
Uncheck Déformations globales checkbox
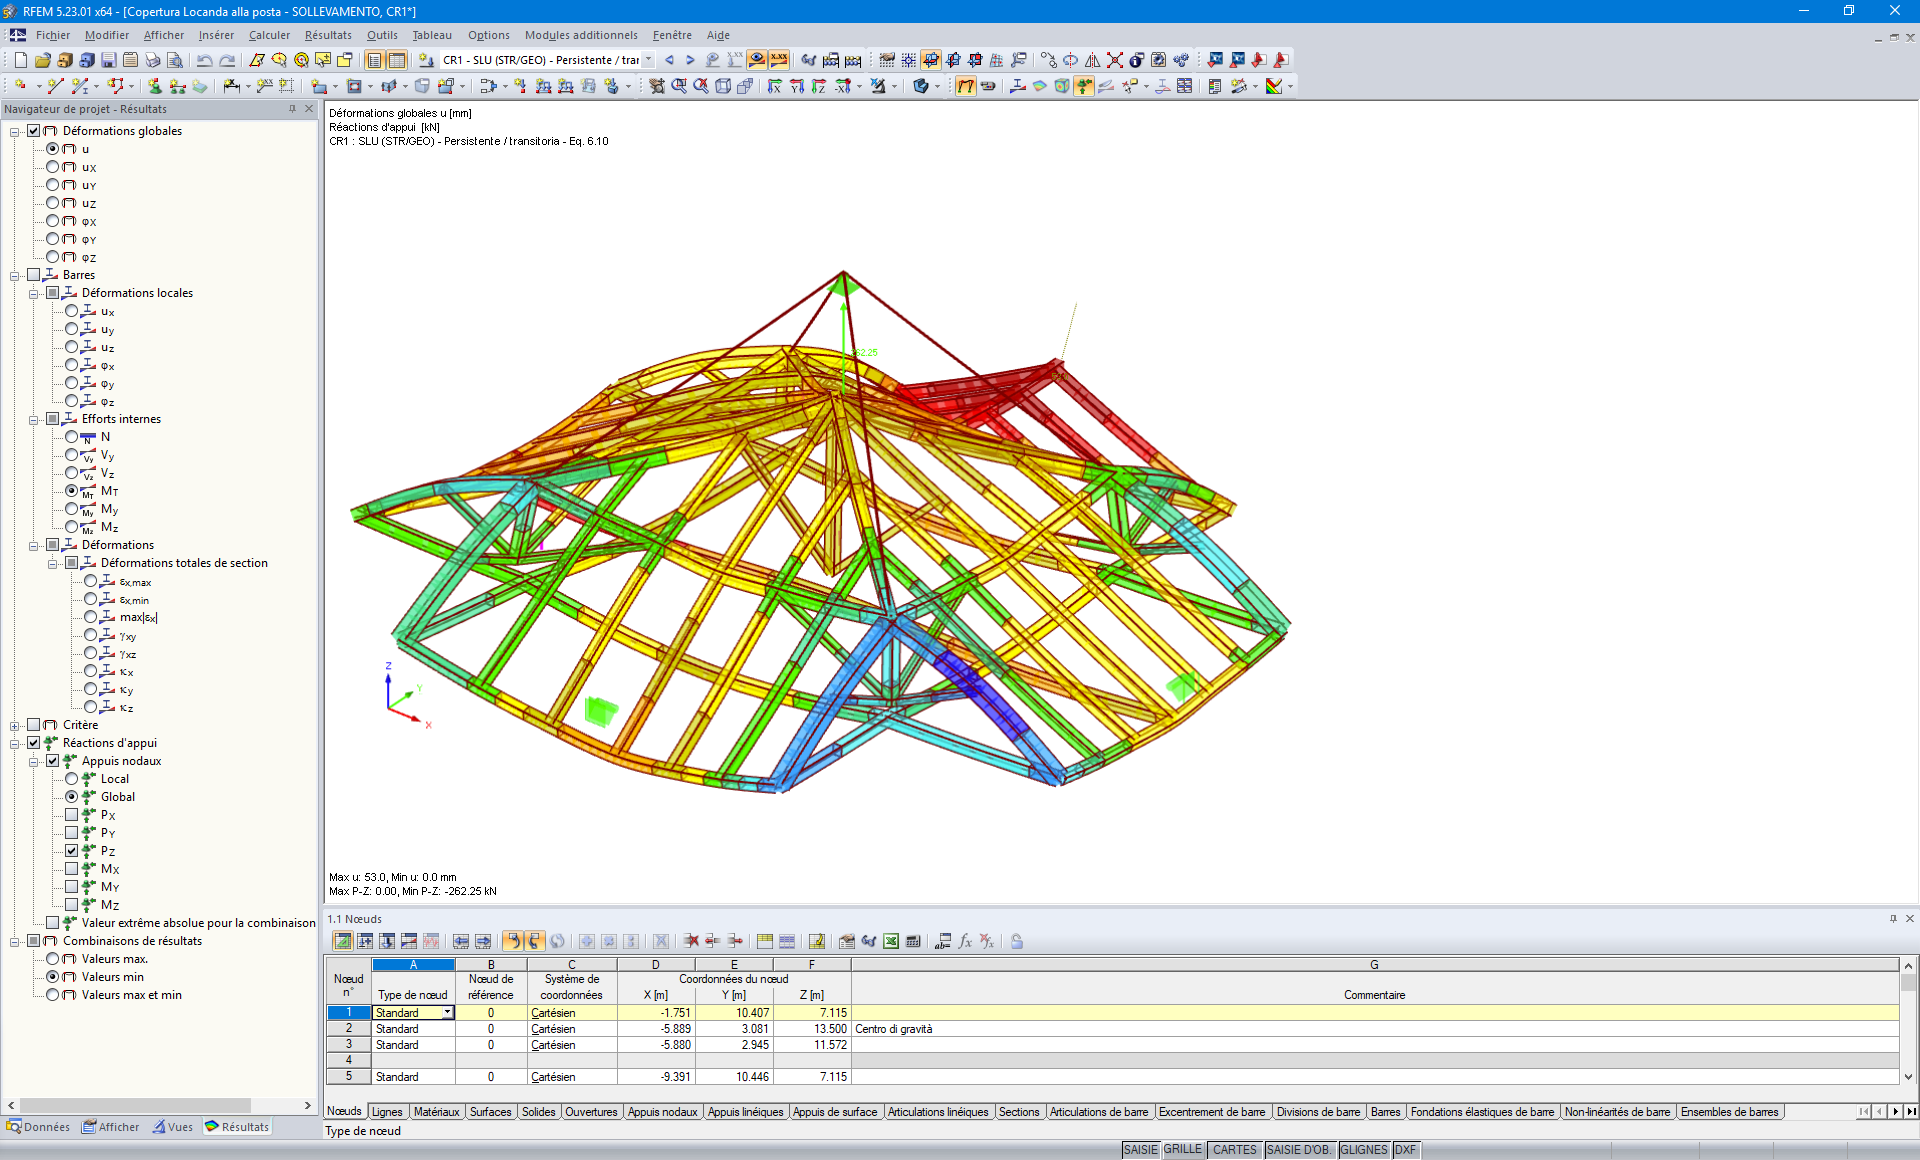34,131
